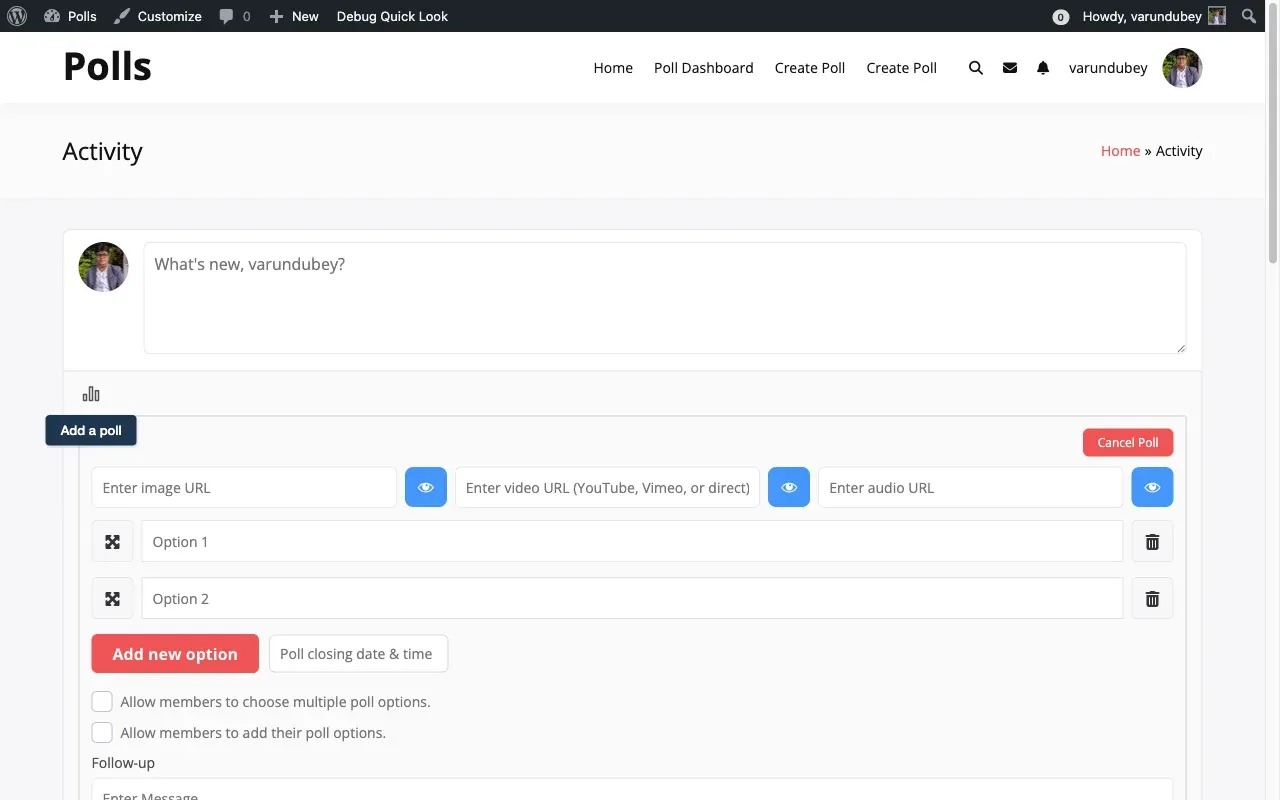
Task: Click the Cancel Poll button
Action: tap(1128, 443)
